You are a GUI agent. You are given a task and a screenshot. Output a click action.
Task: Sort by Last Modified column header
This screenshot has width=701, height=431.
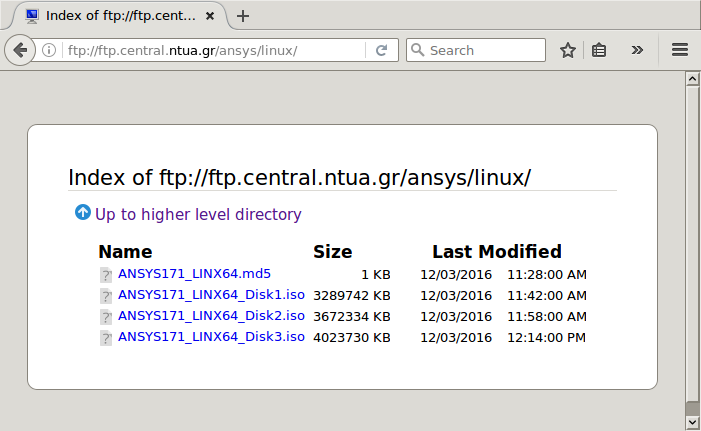497,252
